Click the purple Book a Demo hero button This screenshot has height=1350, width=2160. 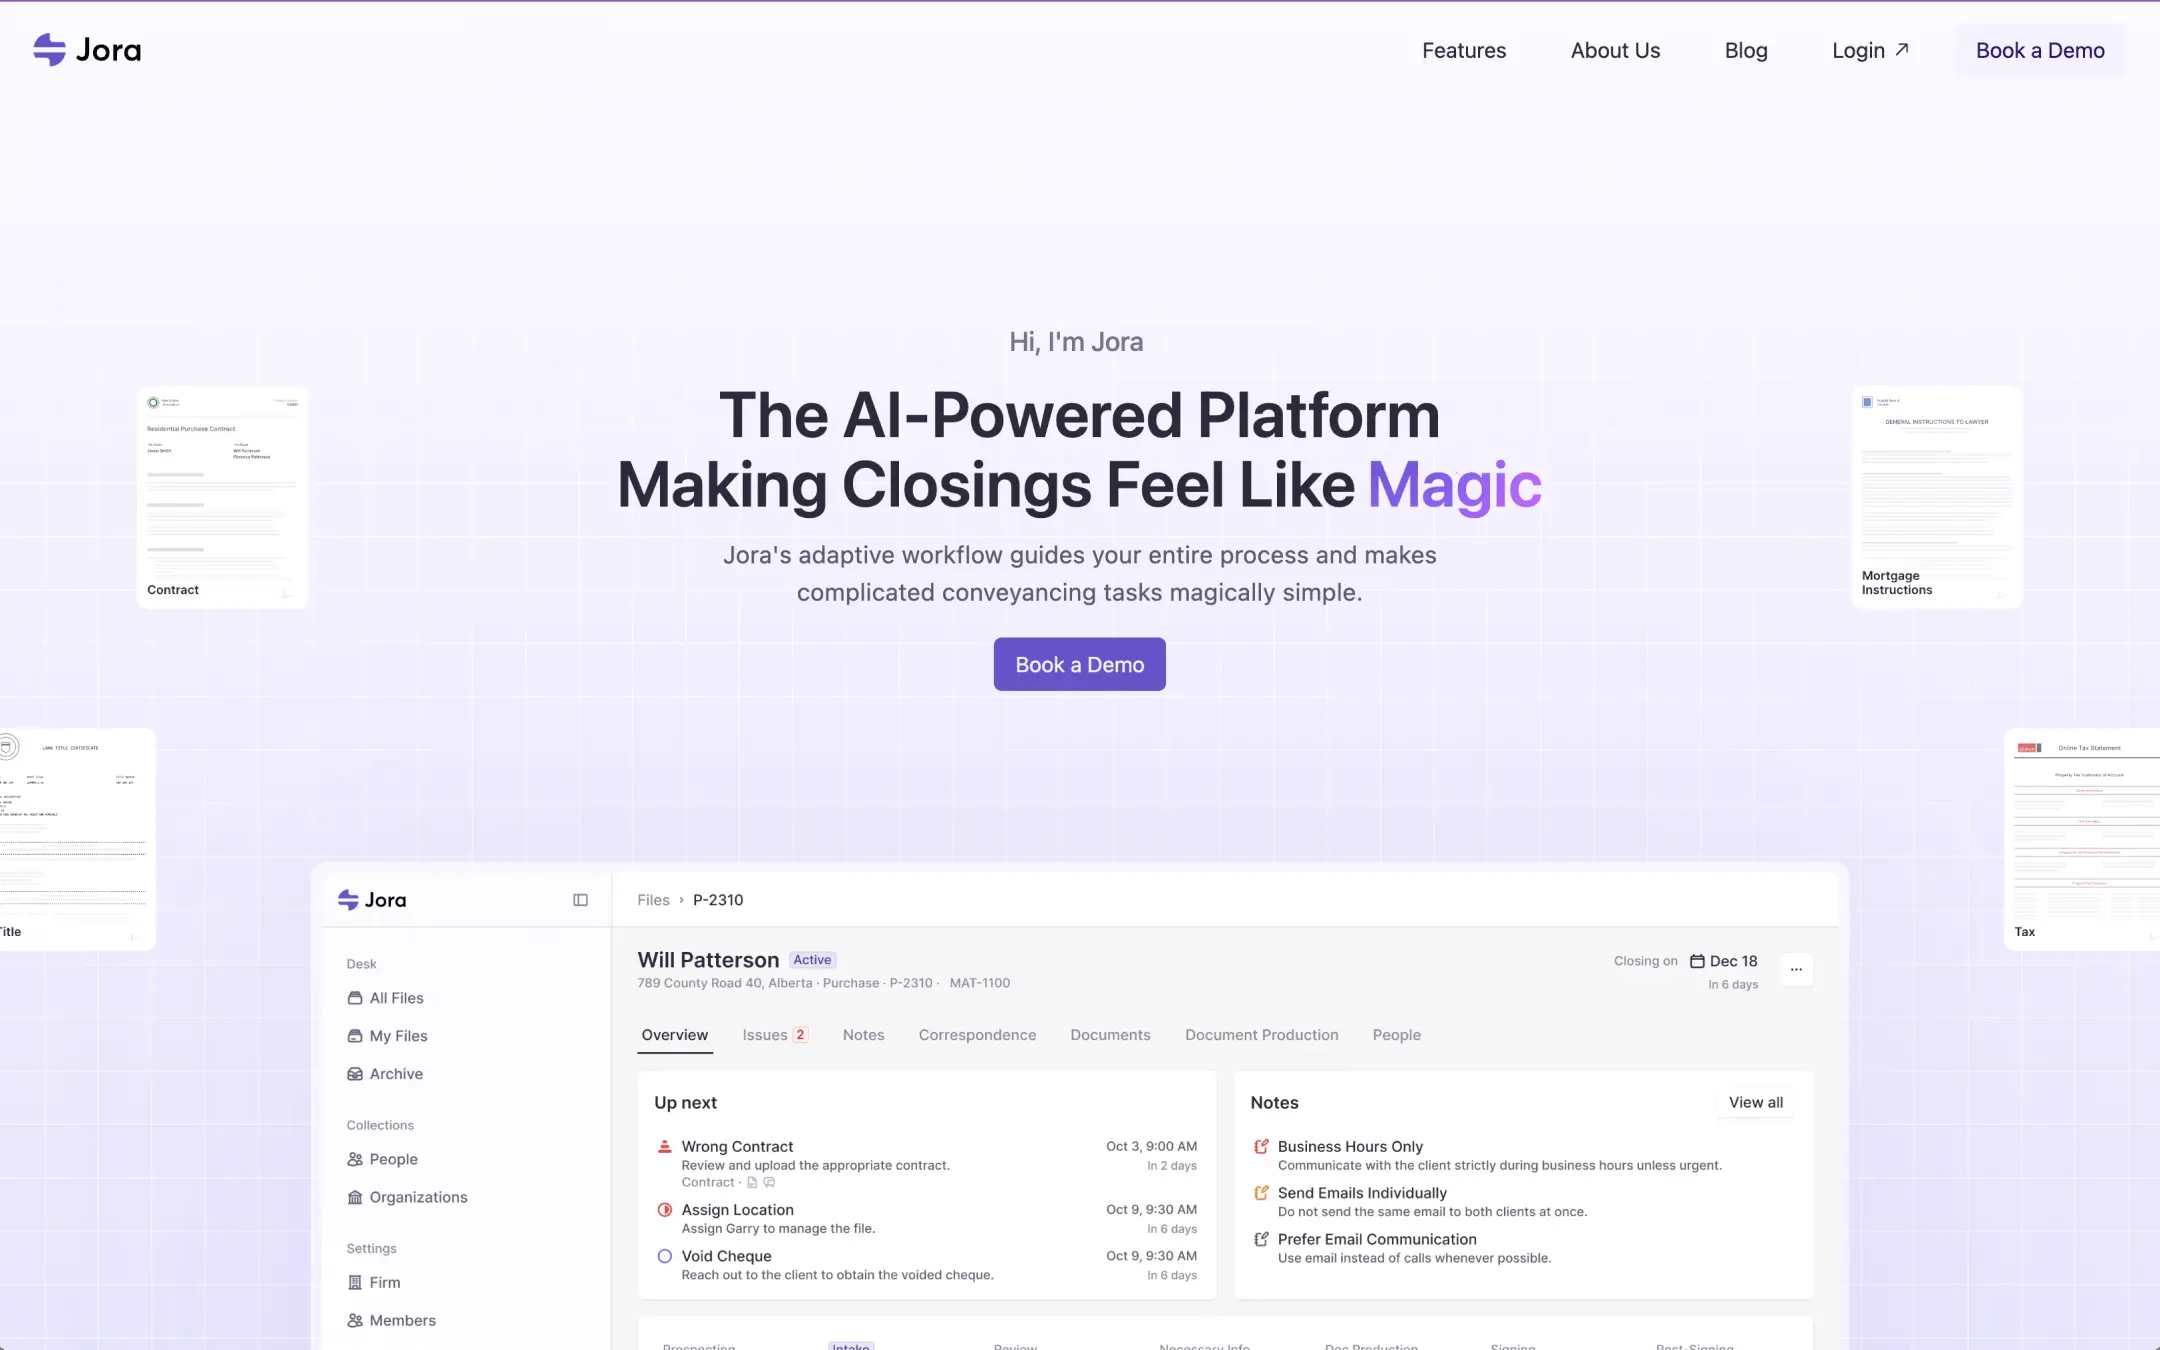tap(1079, 665)
